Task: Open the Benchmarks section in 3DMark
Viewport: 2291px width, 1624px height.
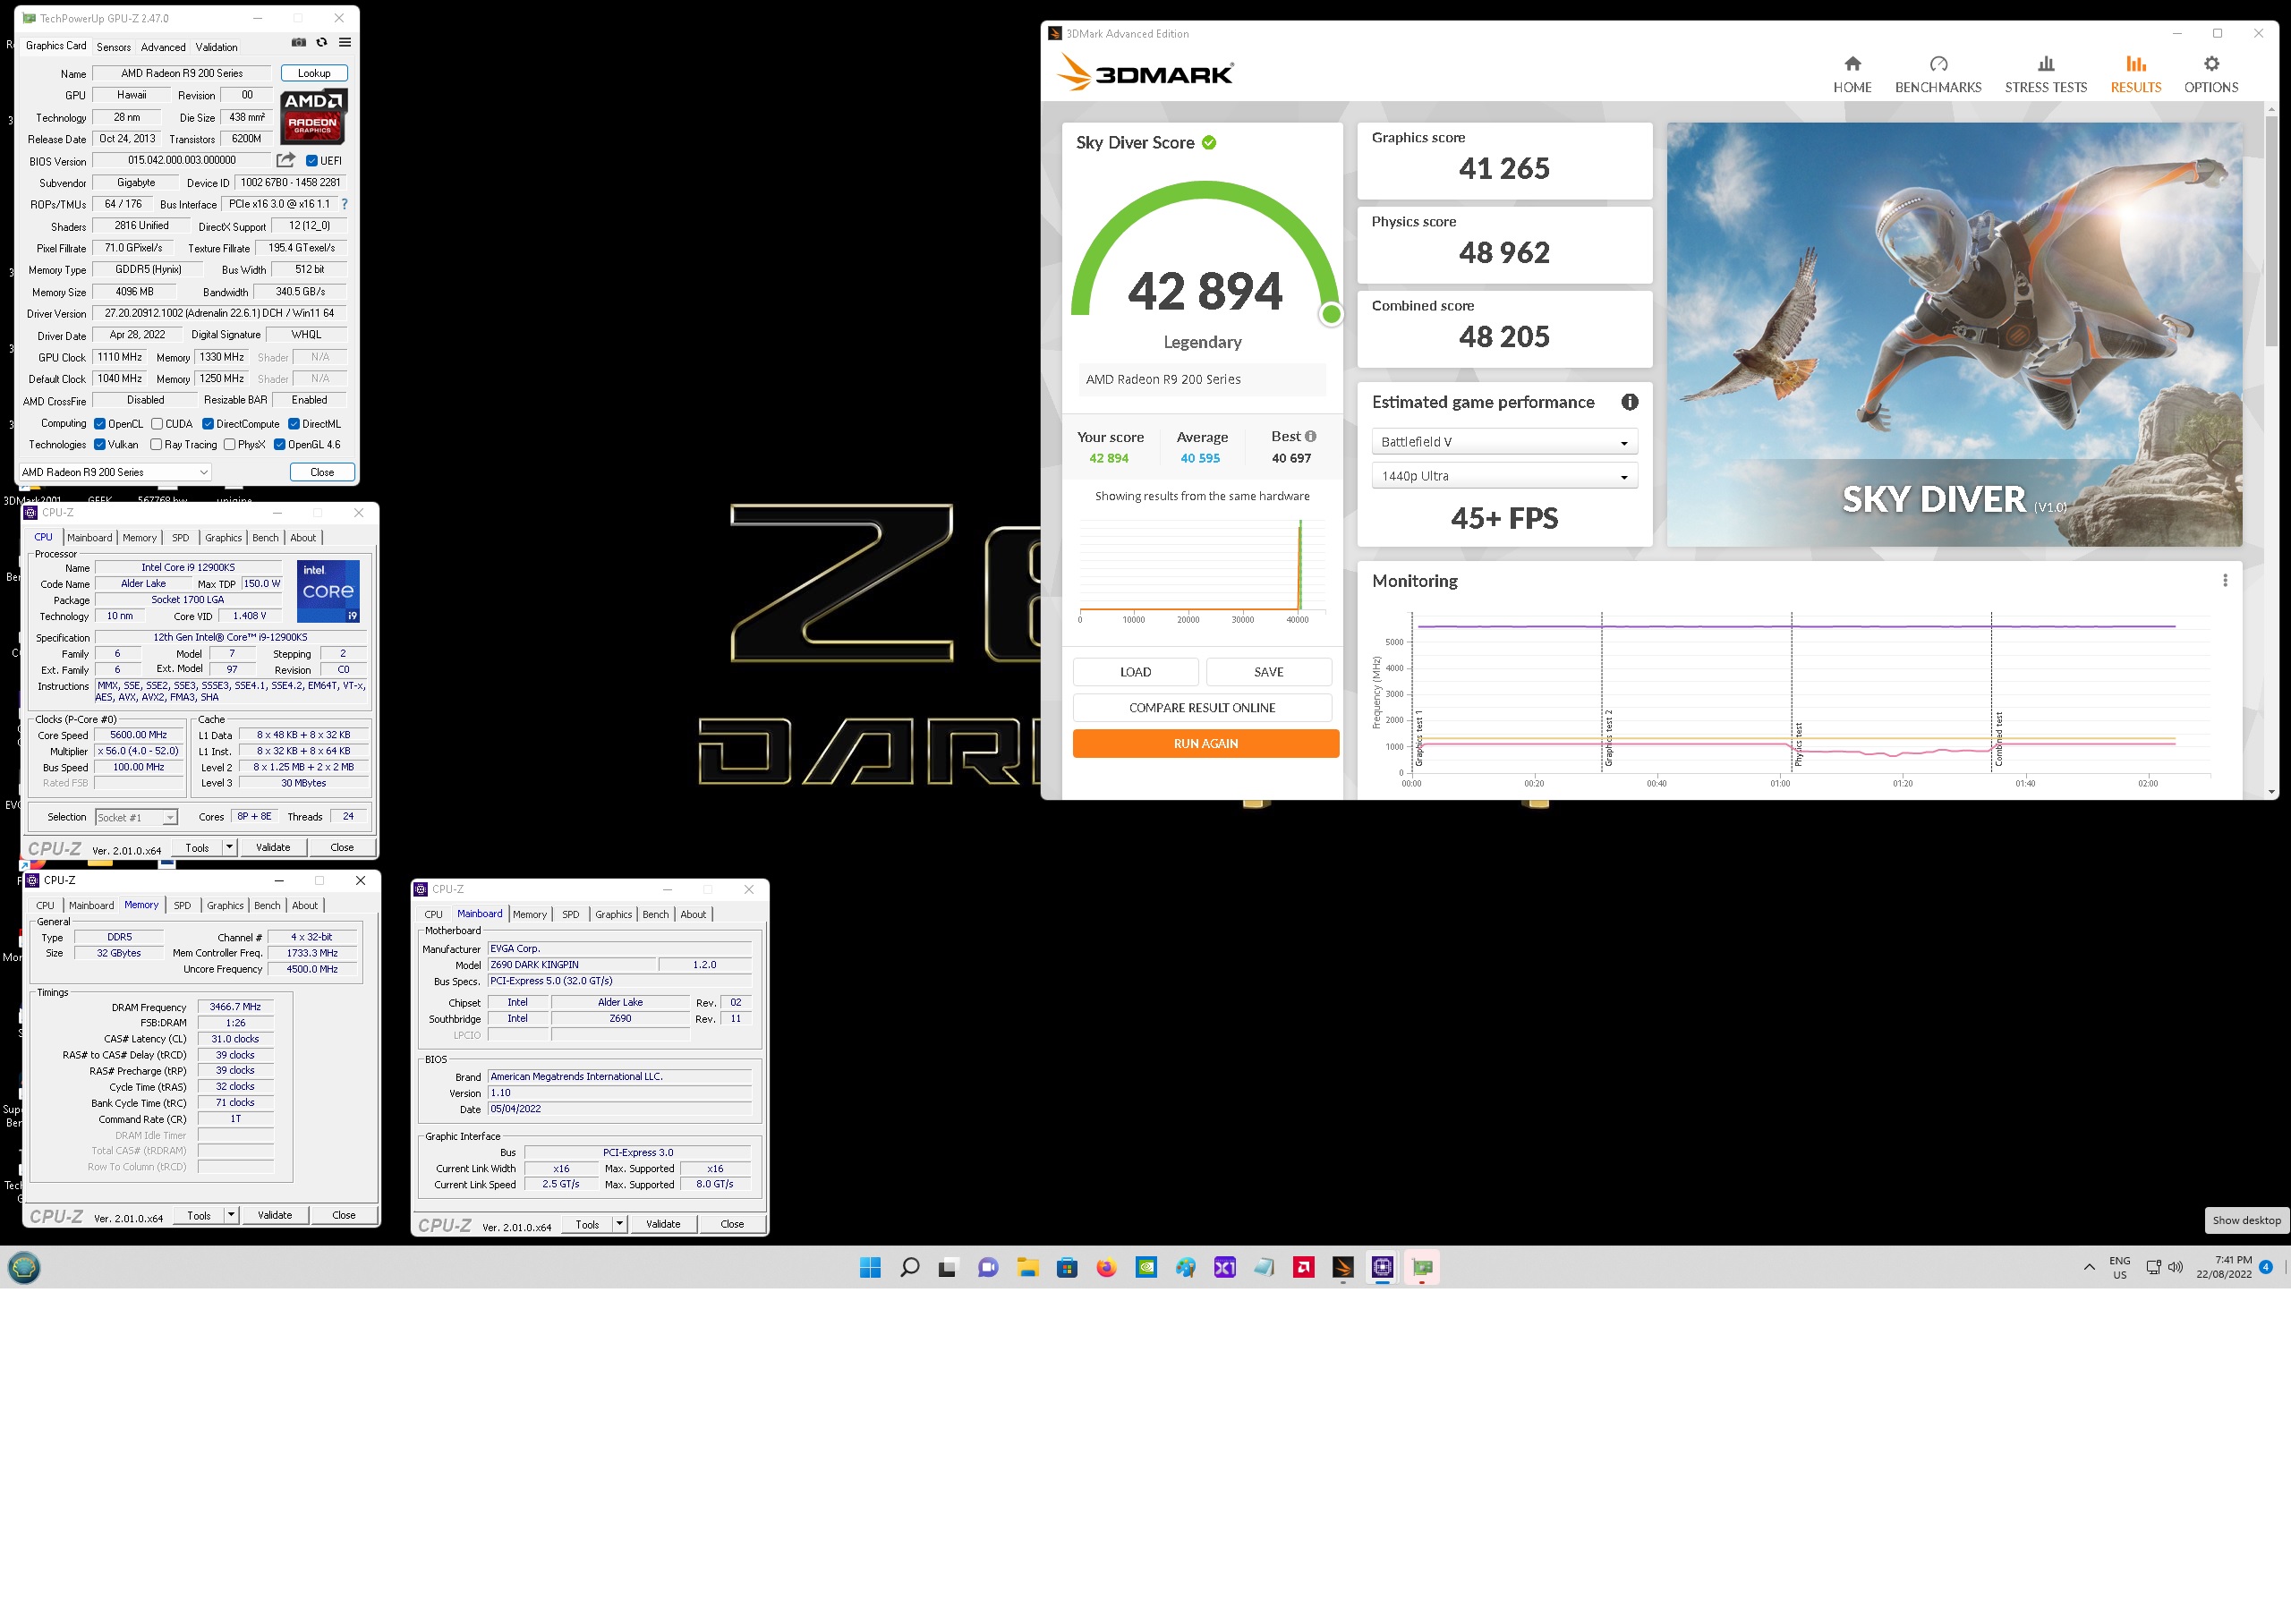Action: coord(1938,75)
